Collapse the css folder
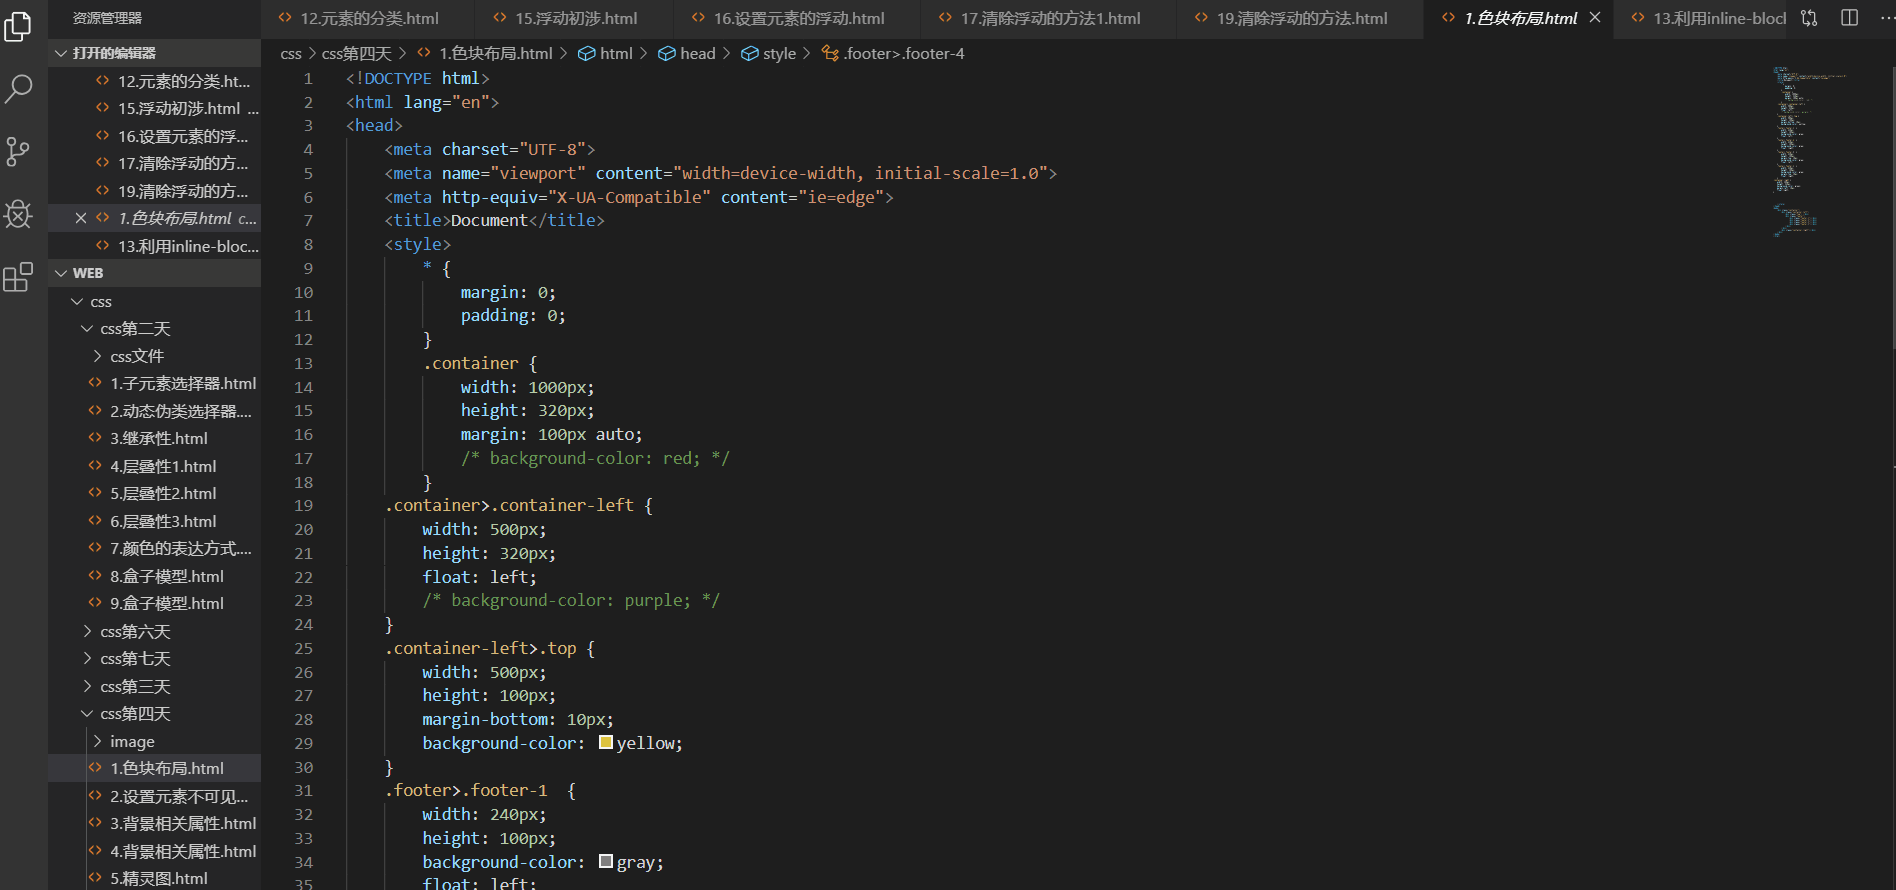1896x890 pixels. click(x=155, y=301)
